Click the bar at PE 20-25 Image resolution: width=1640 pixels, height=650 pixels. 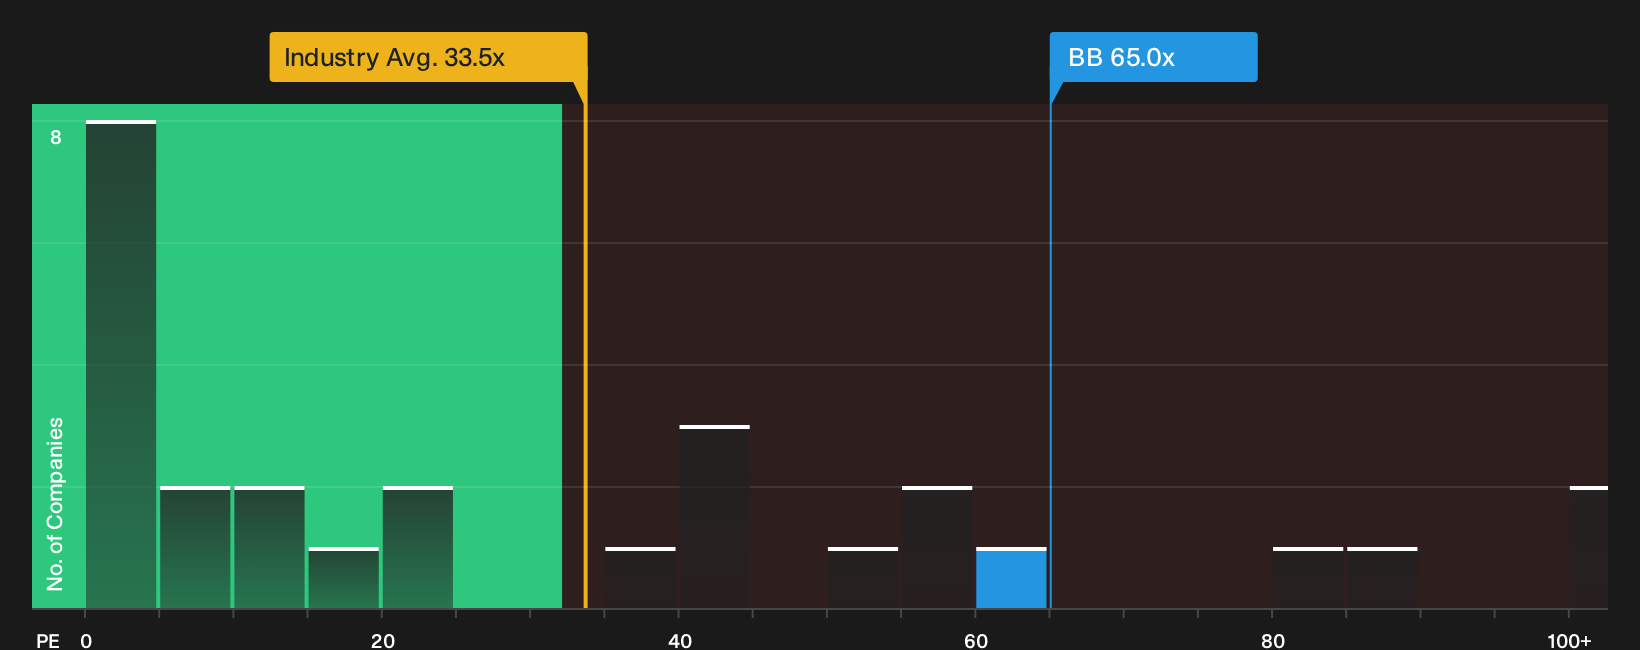pos(418,547)
